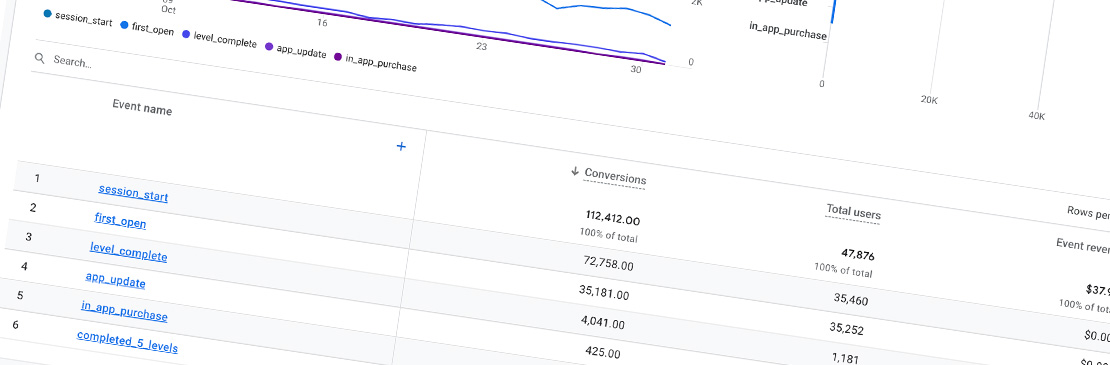Click the 2K label on the line chart axis
The height and width of the screenshot is (365, 1110).
pos(696,3)
